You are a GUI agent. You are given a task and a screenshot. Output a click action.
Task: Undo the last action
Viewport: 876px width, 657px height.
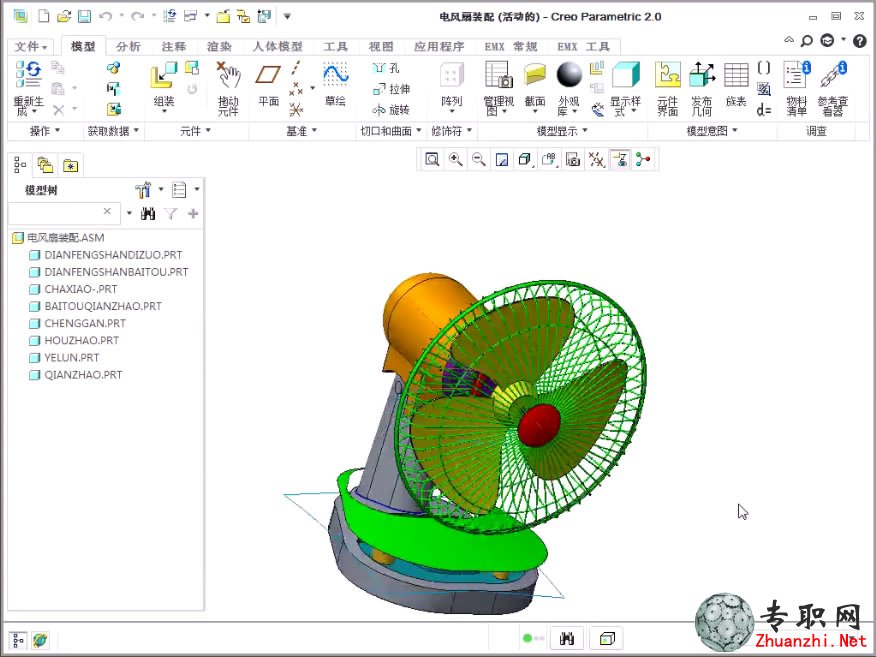pos(105,16)
